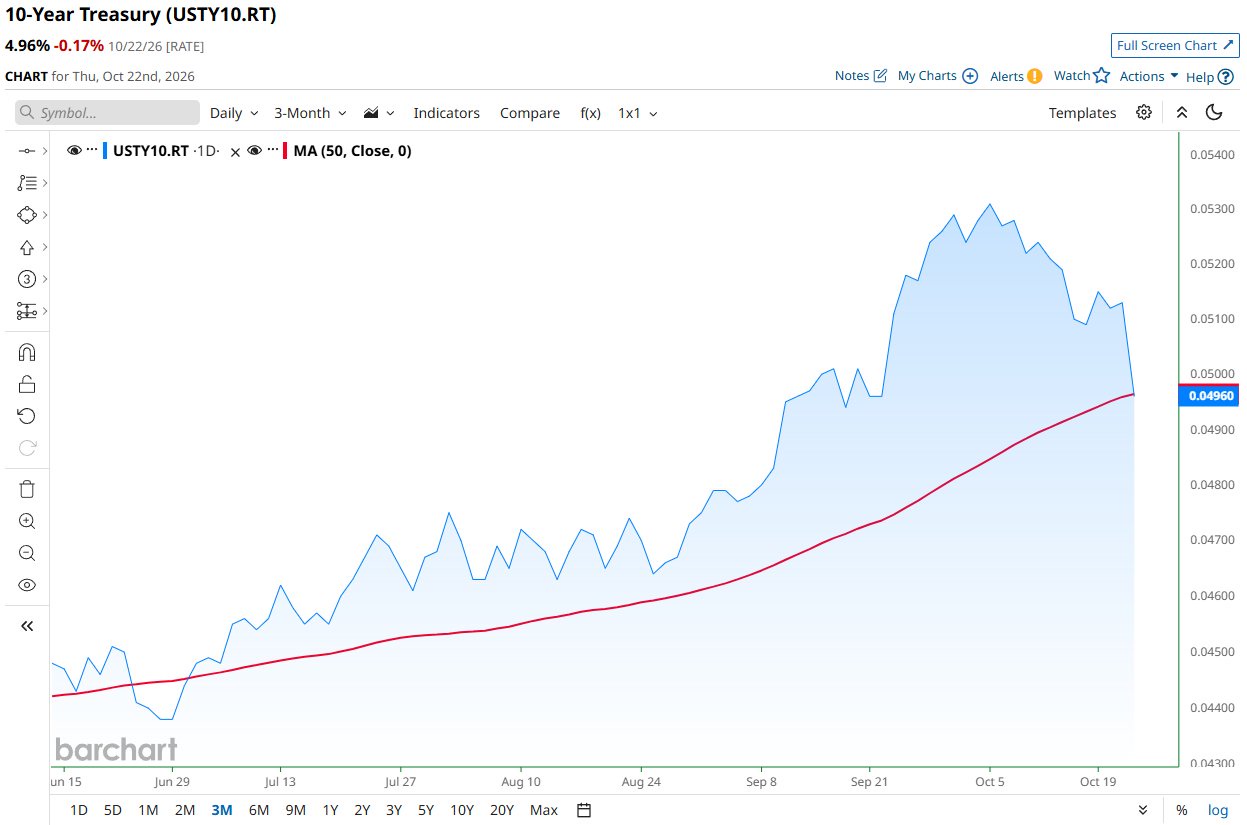Select the 20Y time range

(x=502, y=810)
